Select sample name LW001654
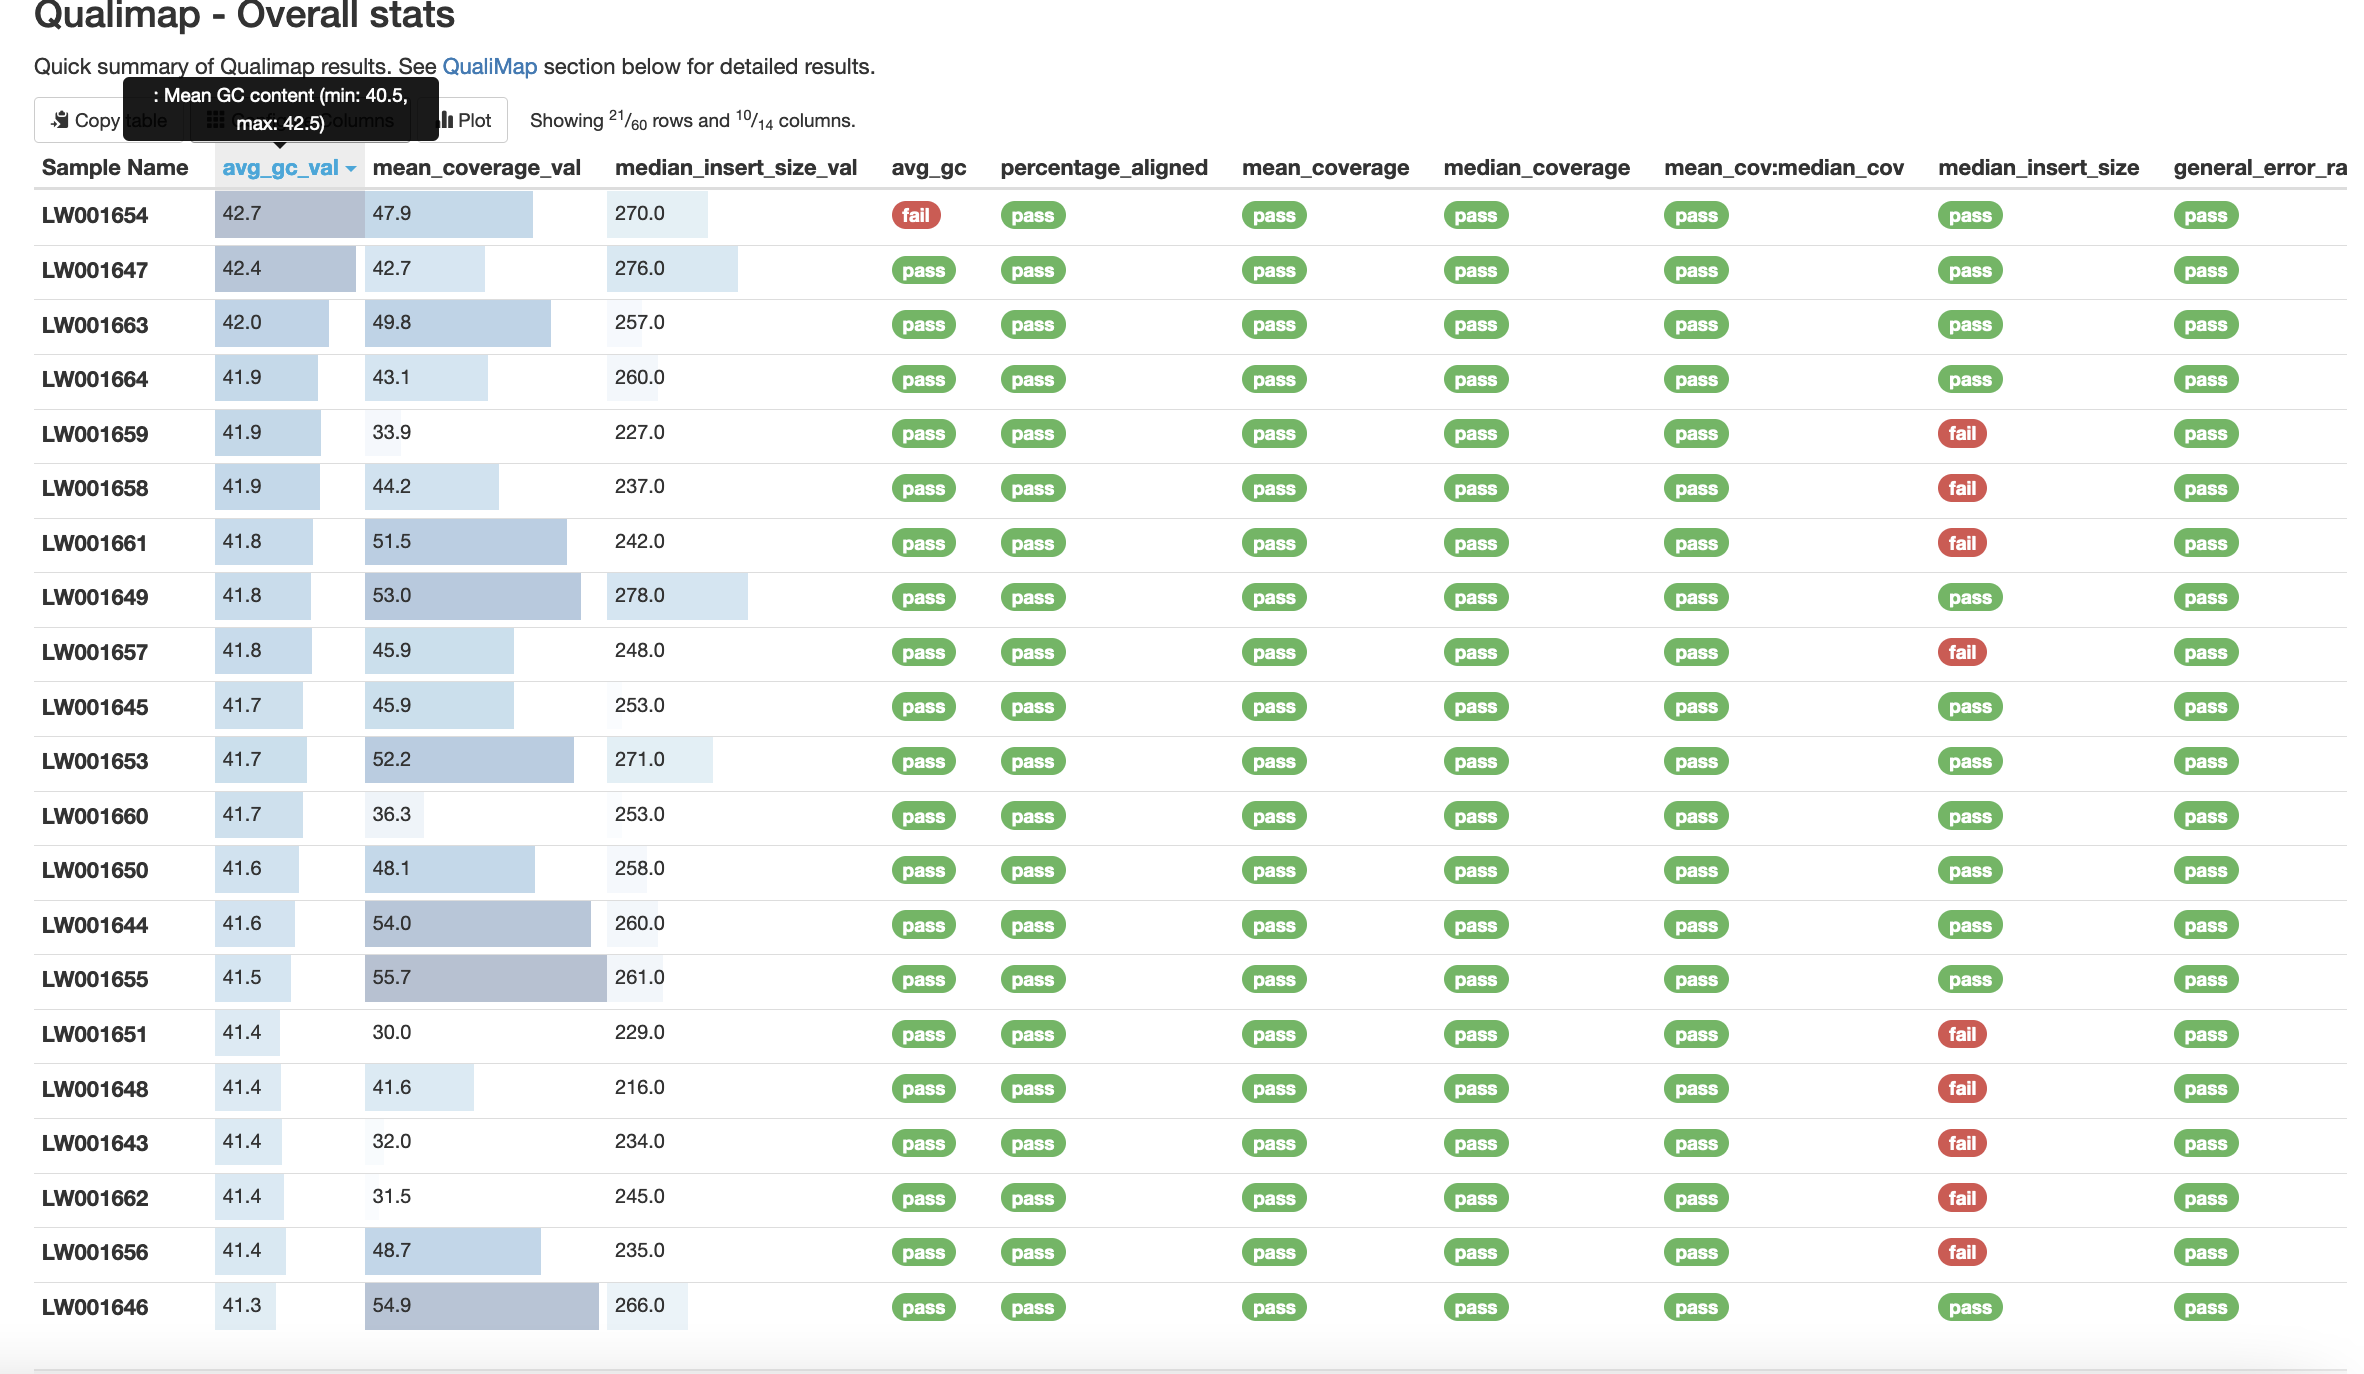2364x1374 pixels. 95,215
